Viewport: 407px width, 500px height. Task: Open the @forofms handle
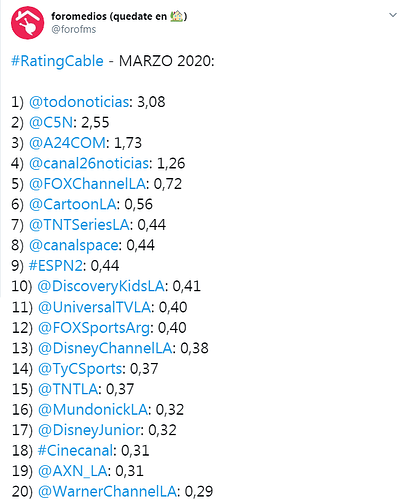tap(73, 29)
